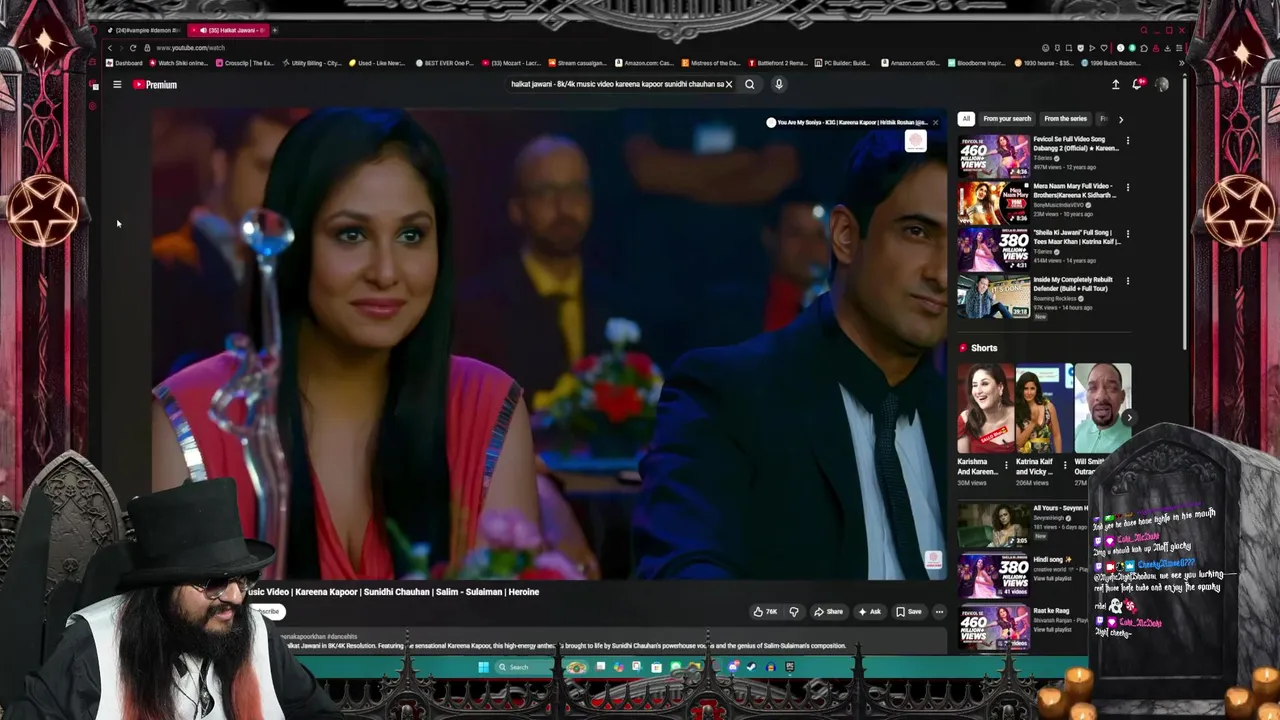Save the video to a playlist
This screenshot has width=1280, height=720.
click(x=909, y=612)
